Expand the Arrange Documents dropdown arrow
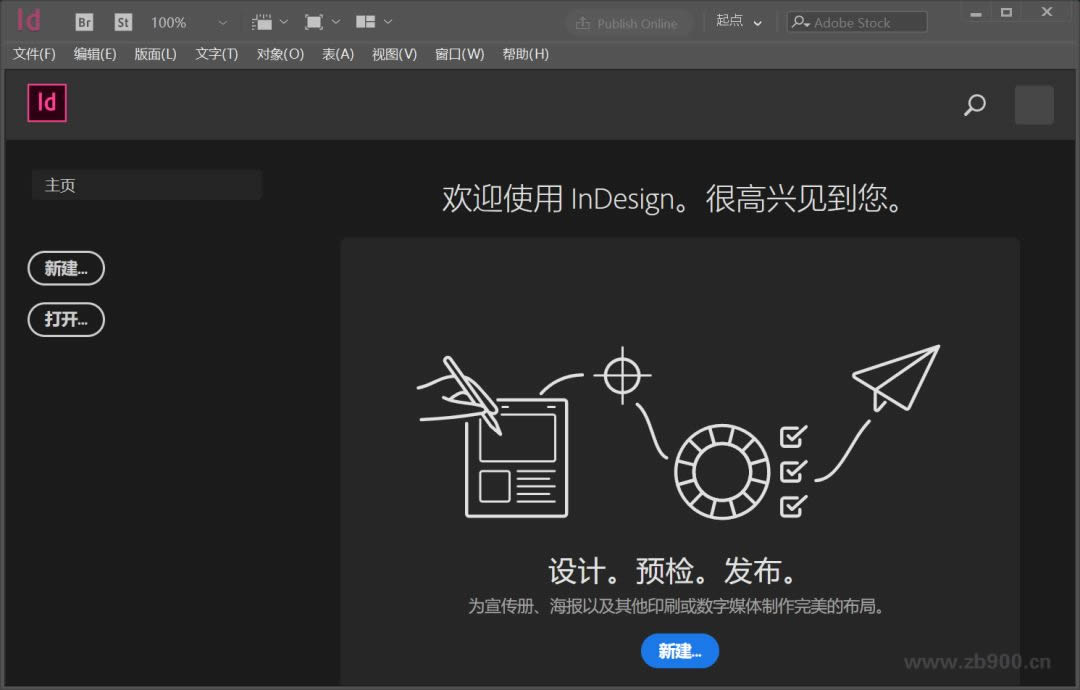Image resolution: width=1080 pixels, height=690 pixels. click(388, 22)
